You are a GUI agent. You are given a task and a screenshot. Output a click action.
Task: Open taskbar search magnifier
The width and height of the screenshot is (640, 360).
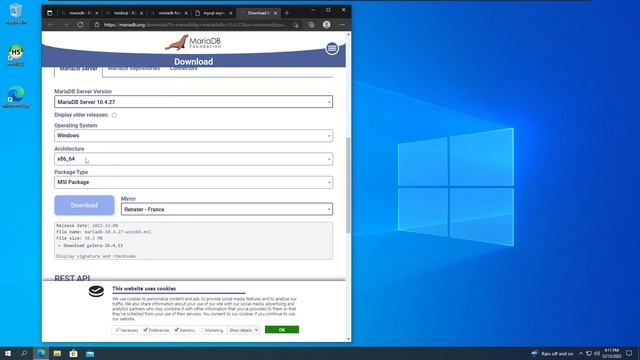coord(24,353)
